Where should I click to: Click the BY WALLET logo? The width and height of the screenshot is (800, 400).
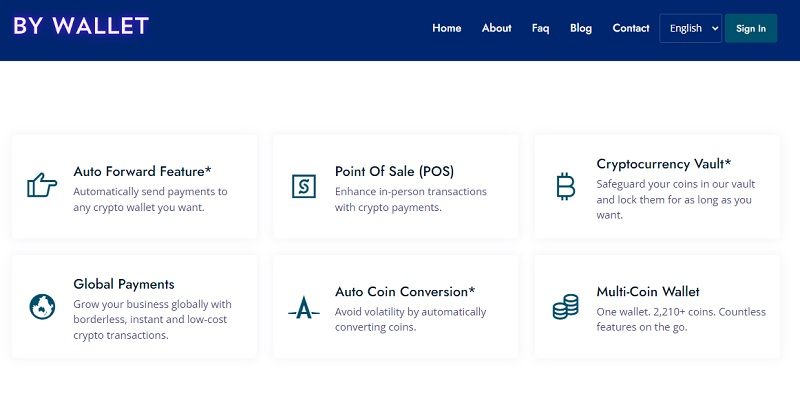[81, 26]
